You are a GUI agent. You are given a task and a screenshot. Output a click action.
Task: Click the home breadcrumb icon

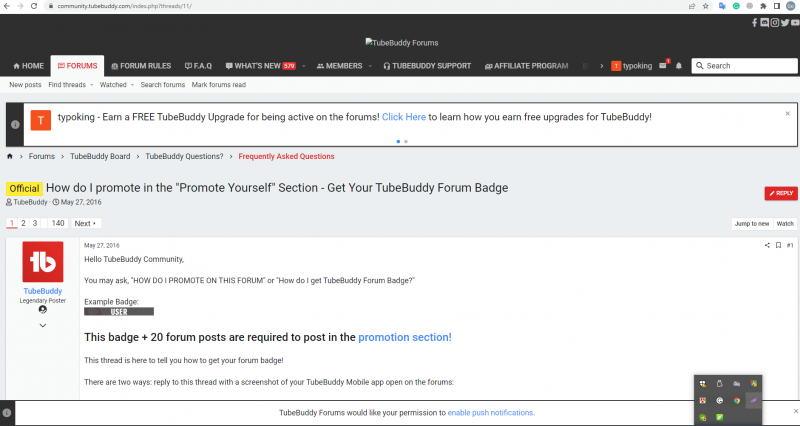10,156
